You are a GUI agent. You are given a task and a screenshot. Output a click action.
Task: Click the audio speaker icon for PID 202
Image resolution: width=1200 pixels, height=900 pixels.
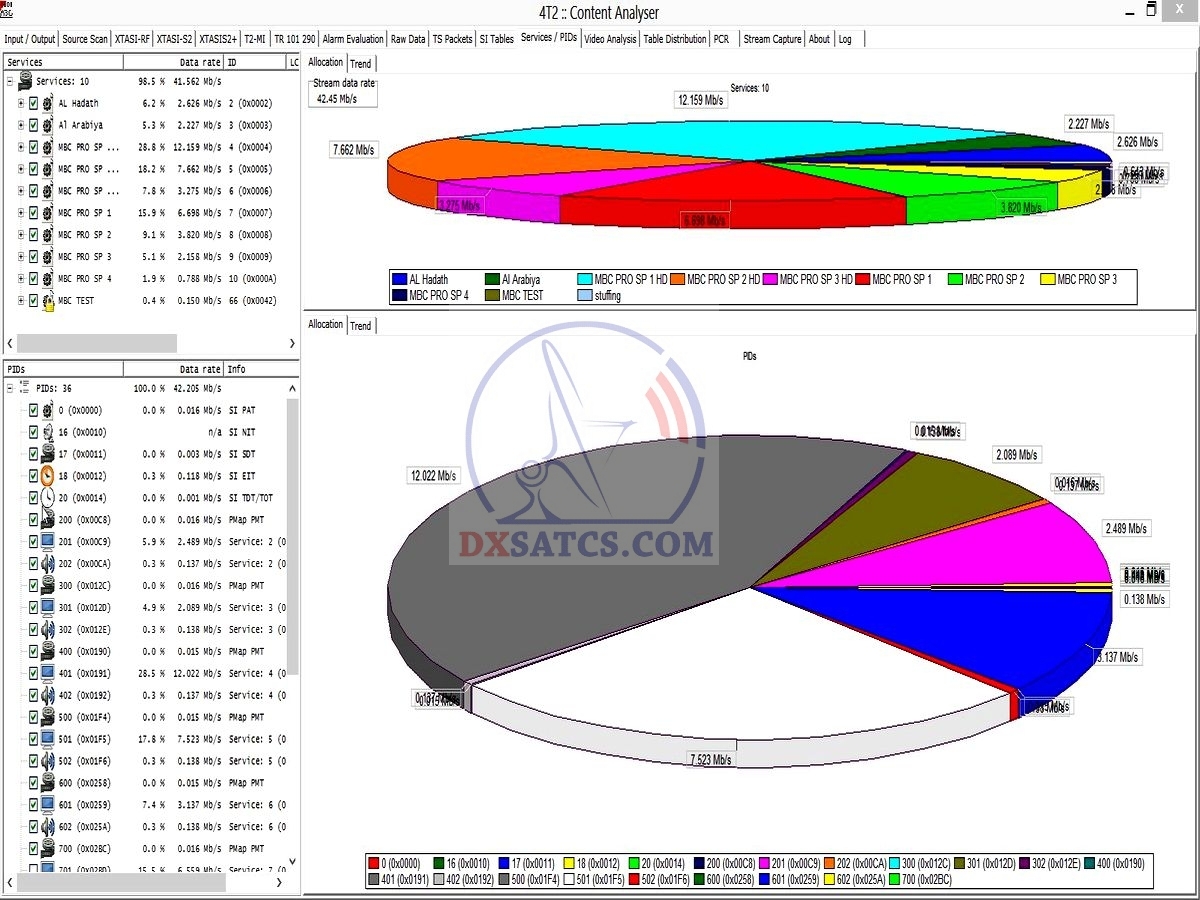tap(47, 564)
